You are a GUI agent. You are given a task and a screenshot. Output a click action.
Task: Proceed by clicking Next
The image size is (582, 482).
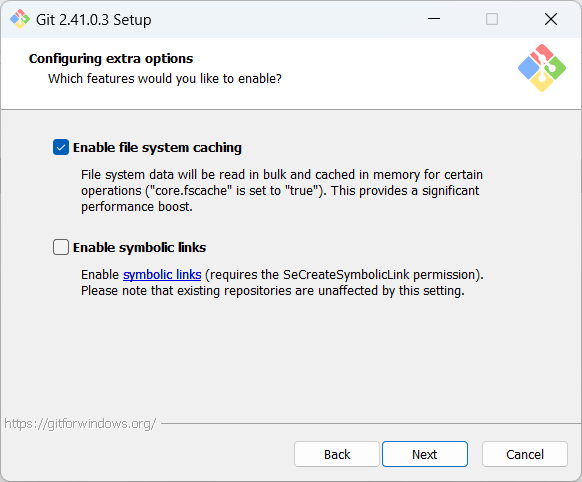(425, 454)
